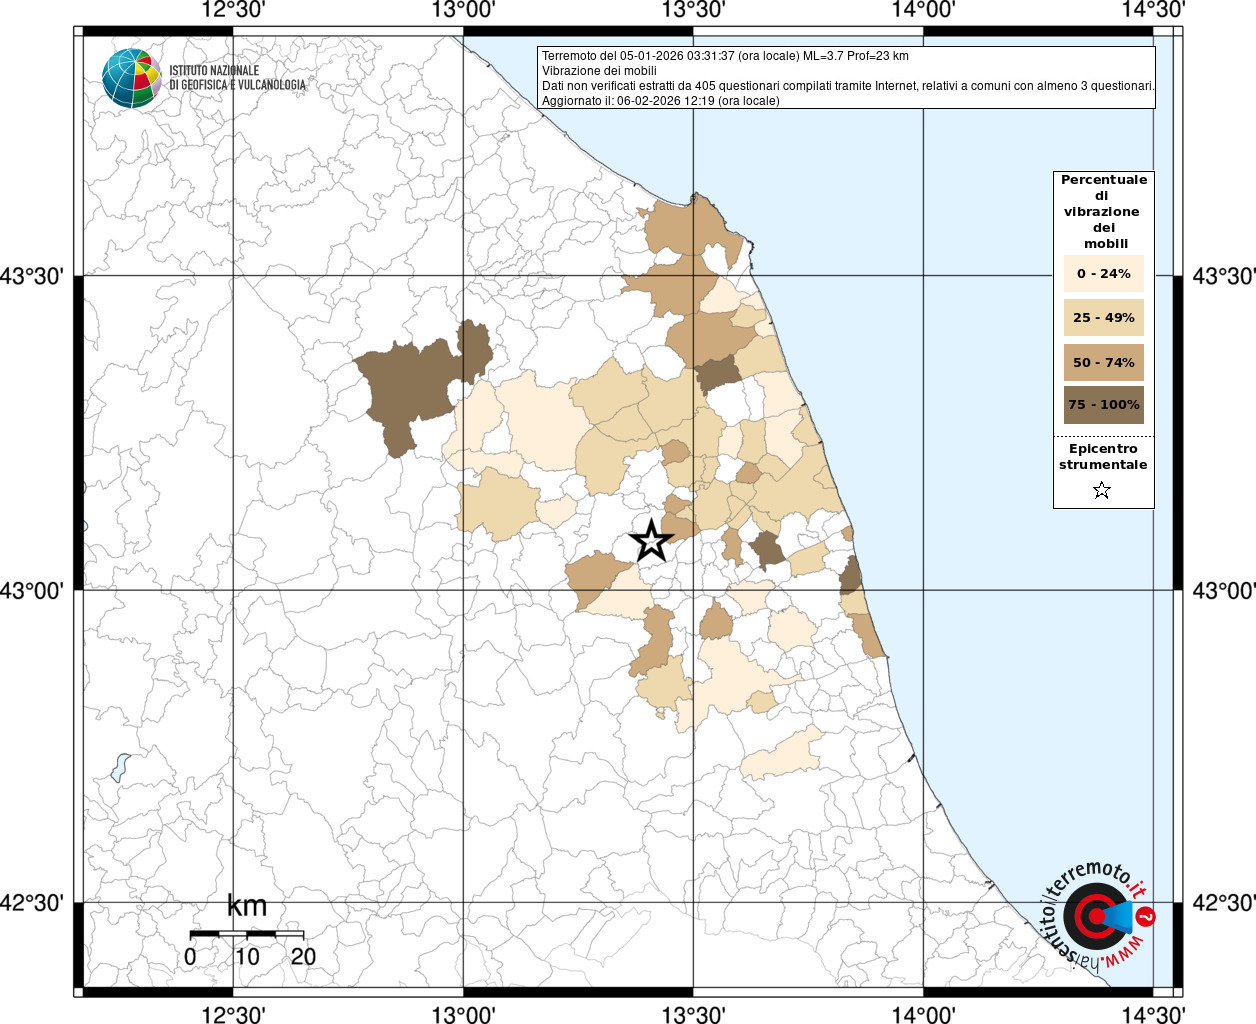Click the star symbol in the legend
Screen dimensions: 1256x1024
tap(1102, 490)
